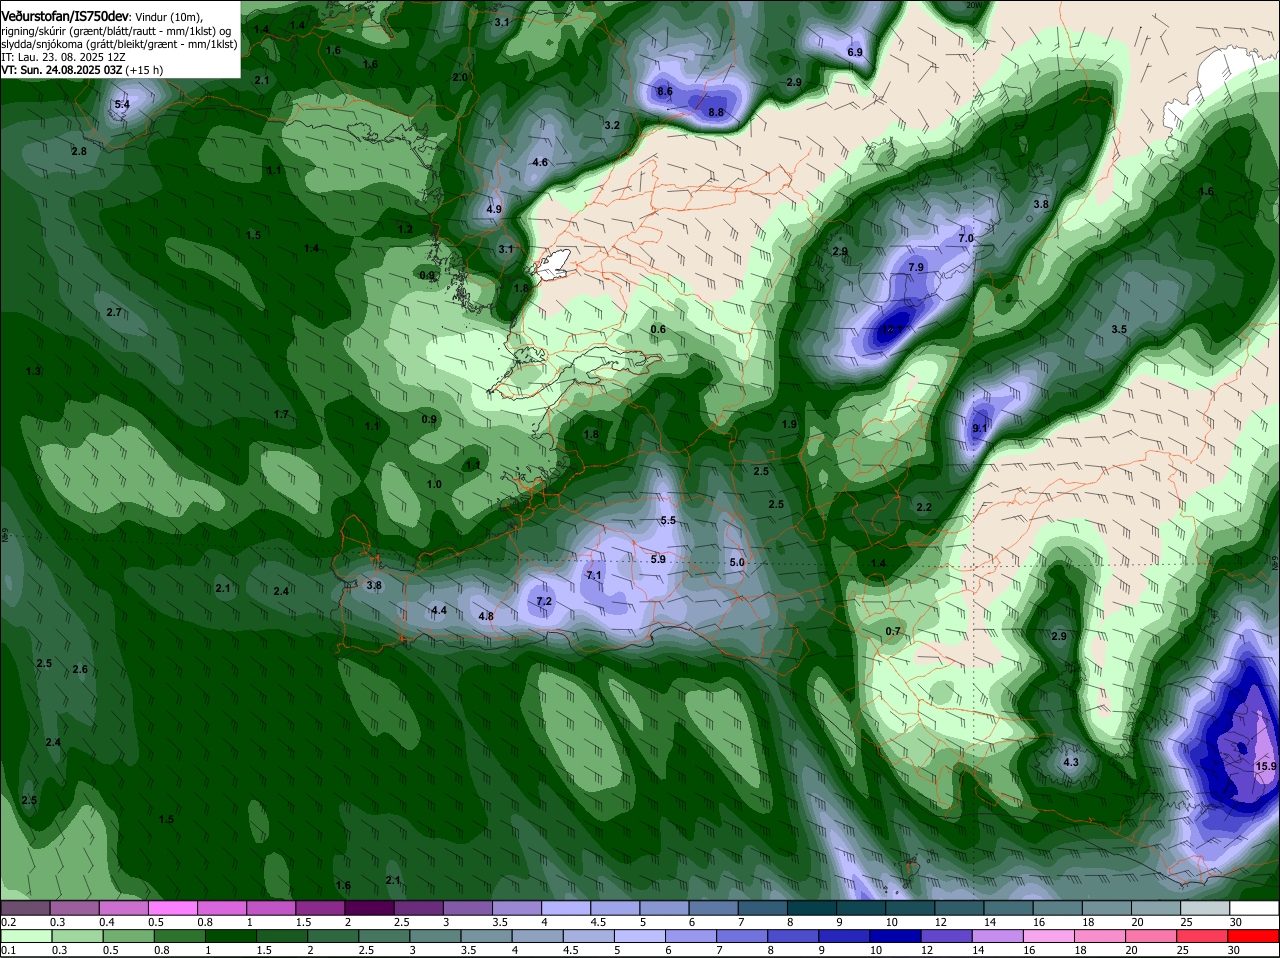This screenshot has width=1280, height=958.
Task: Click dark purple swatch labeled 2 in snow legend
Action: pyautogui.click(x=369, y=908)
